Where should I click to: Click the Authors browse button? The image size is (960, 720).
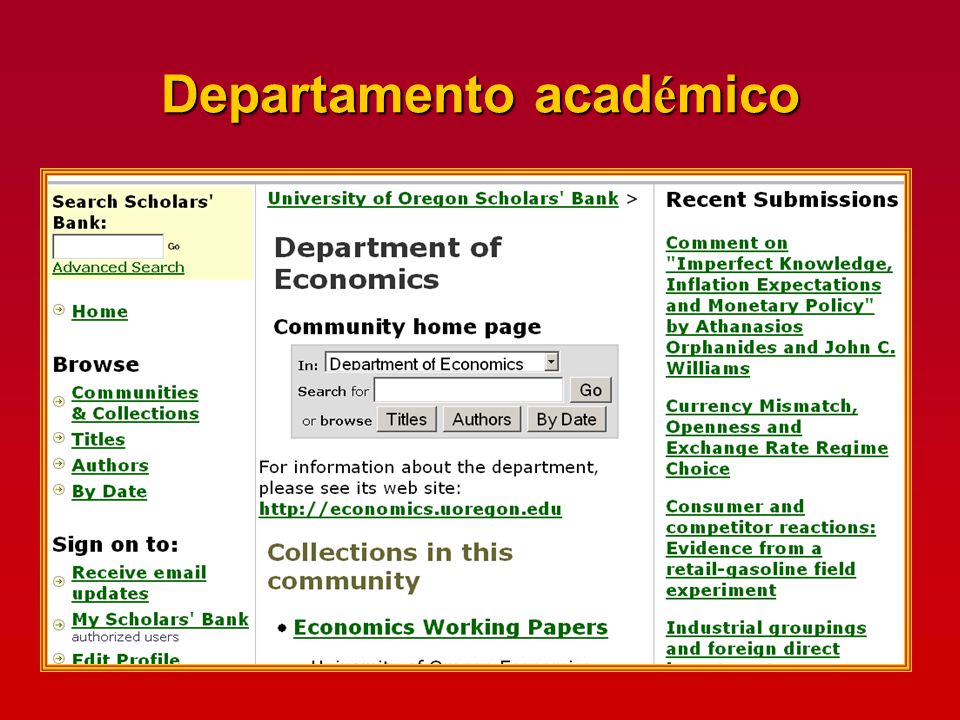coord(482,419)
